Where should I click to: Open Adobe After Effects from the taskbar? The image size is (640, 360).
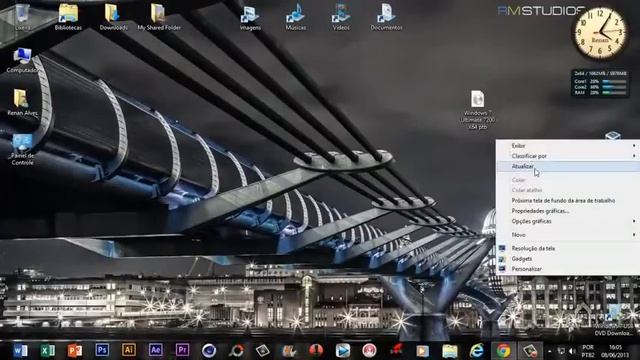(x=156, y=350)
